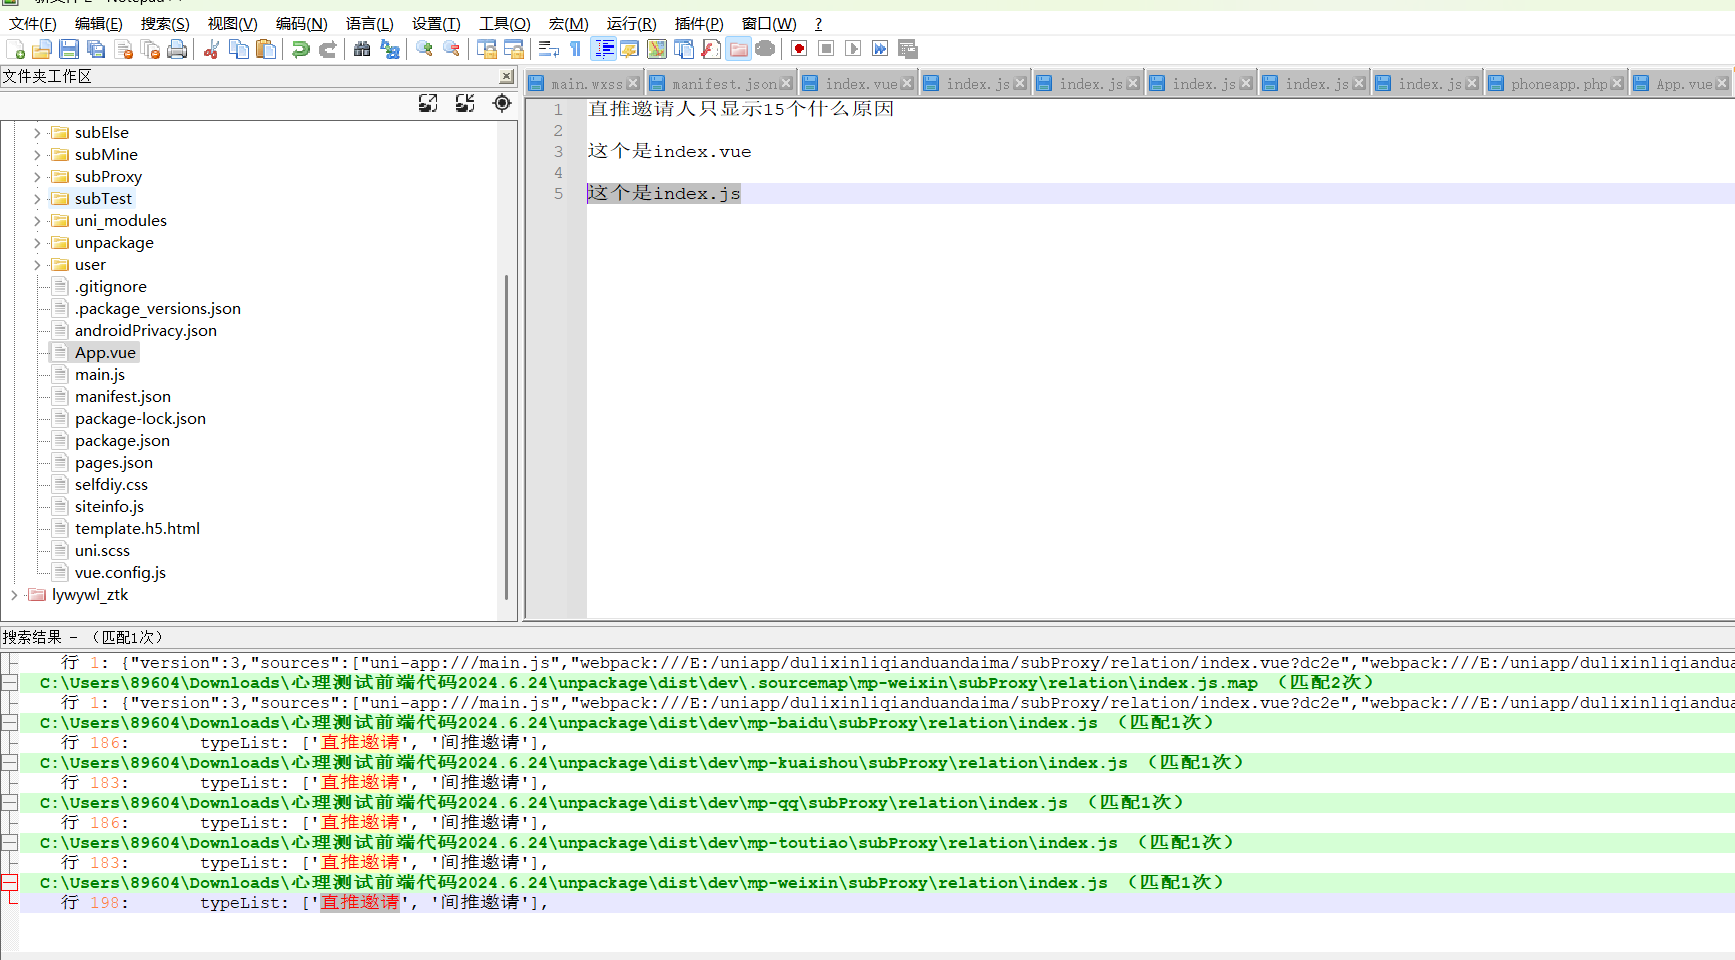The width and height of the screenshot is (1735, 960).
Task: Select manifest.json in the file tree
Action: click(123, 397)
